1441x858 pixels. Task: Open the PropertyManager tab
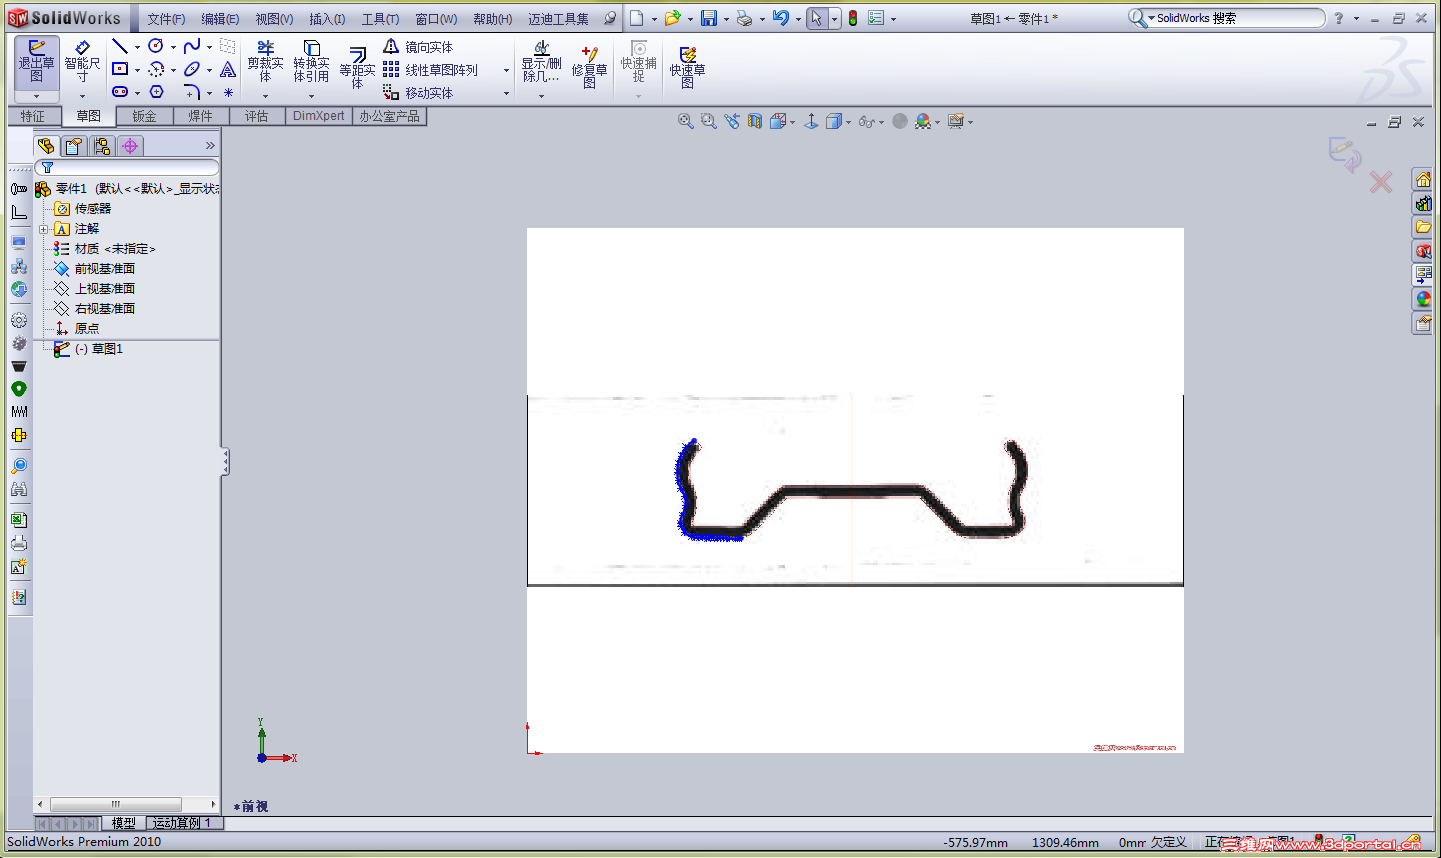[74, 146]
